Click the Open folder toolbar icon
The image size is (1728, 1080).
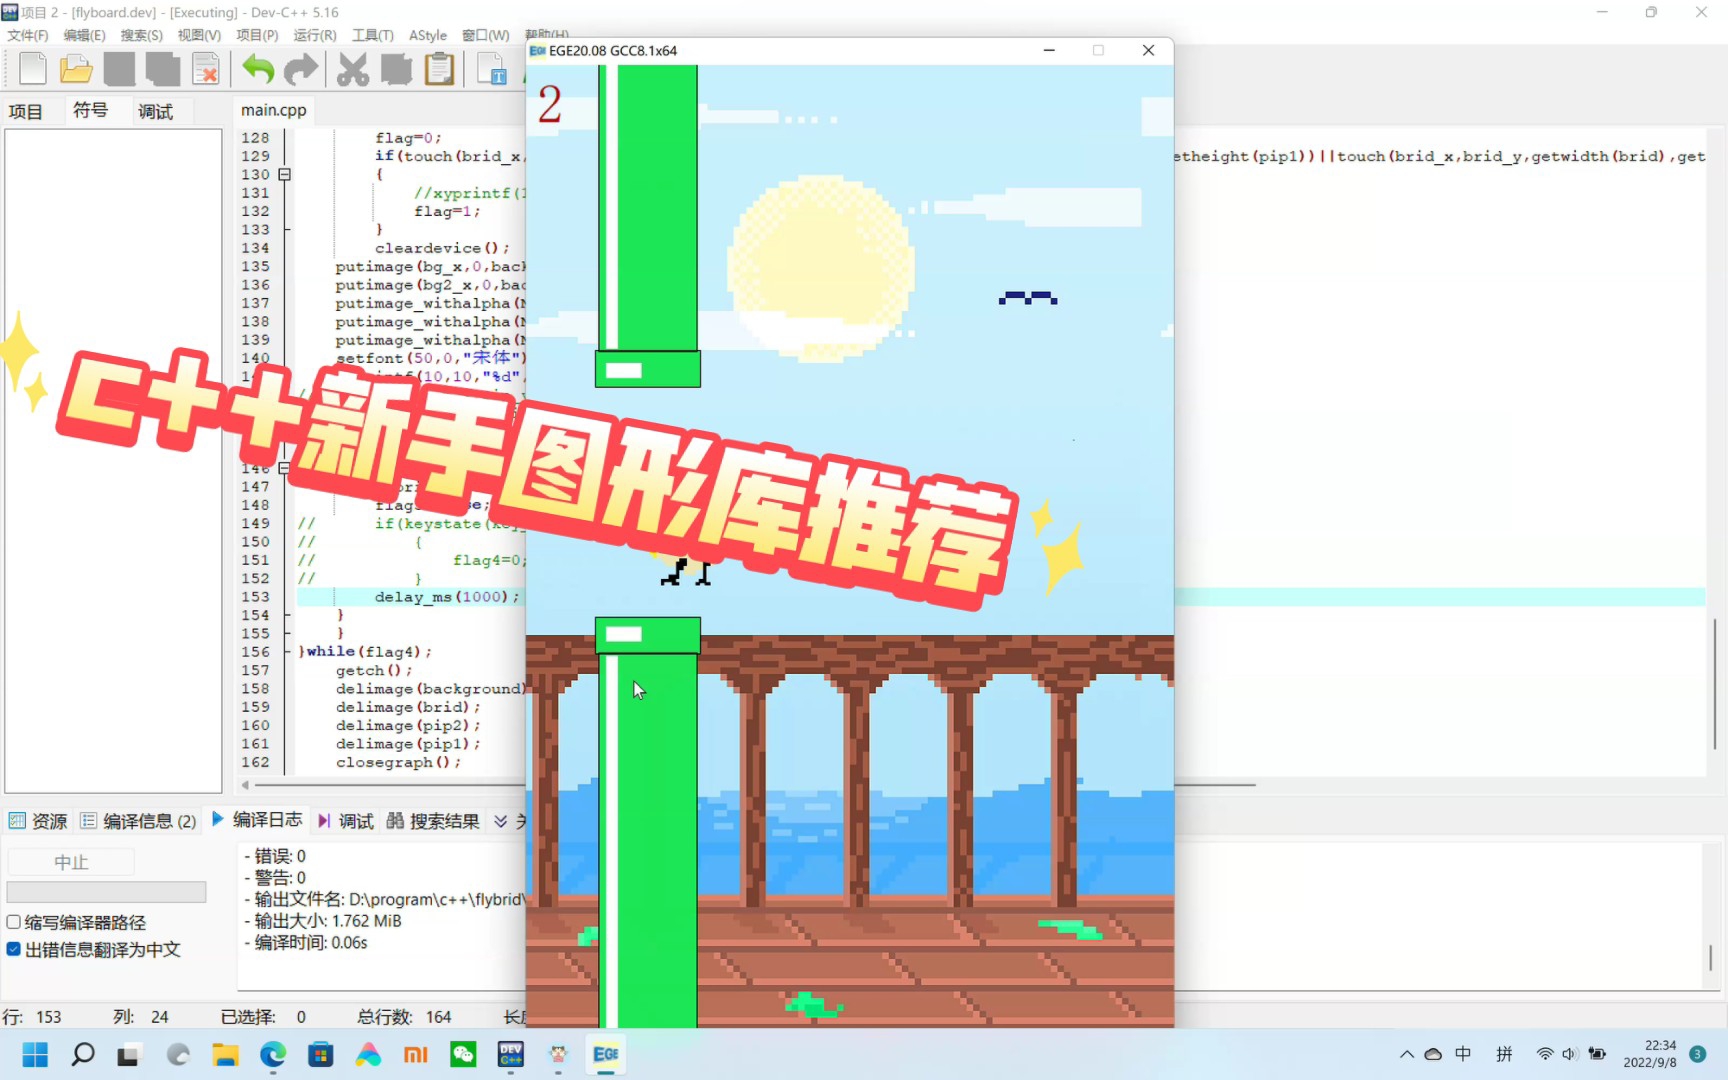click(x=76, y=69)
